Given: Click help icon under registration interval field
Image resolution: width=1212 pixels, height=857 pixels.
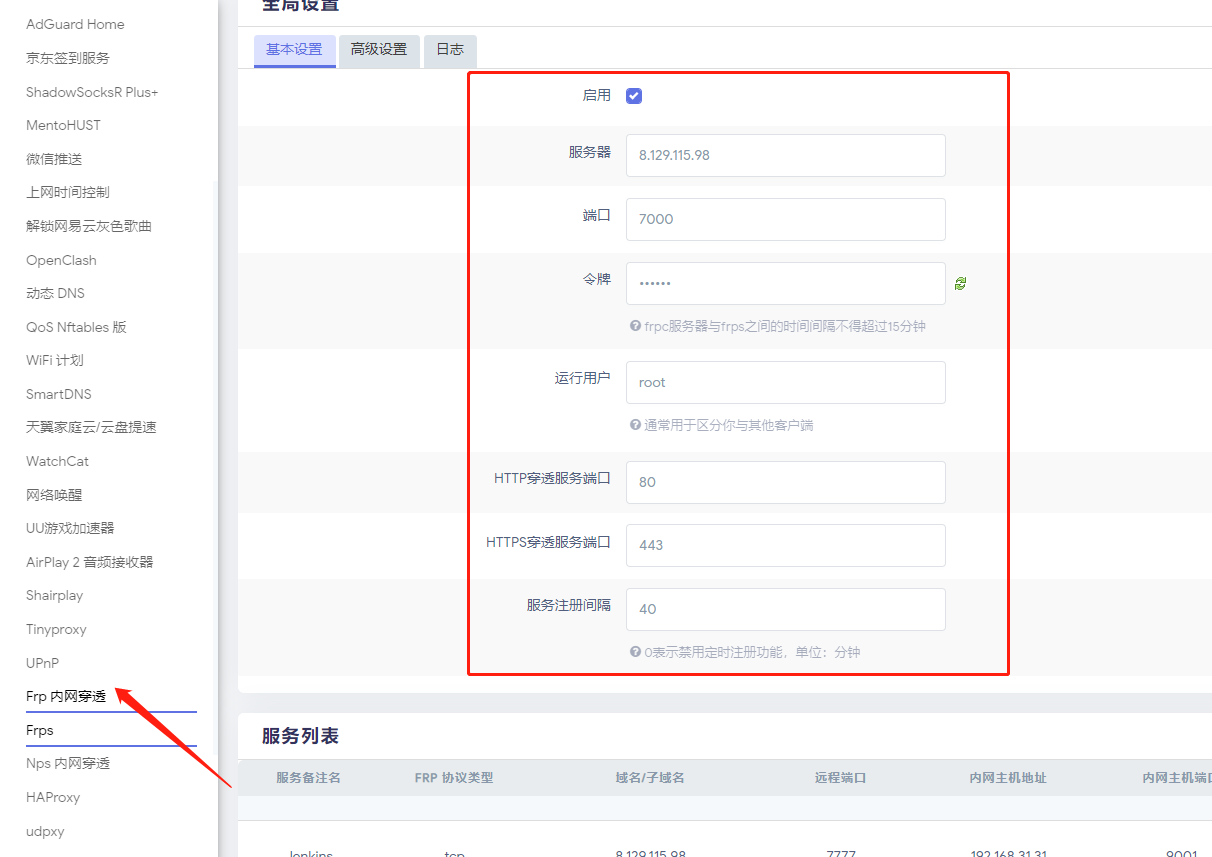Looking at the screenshot, I should 635,652.
